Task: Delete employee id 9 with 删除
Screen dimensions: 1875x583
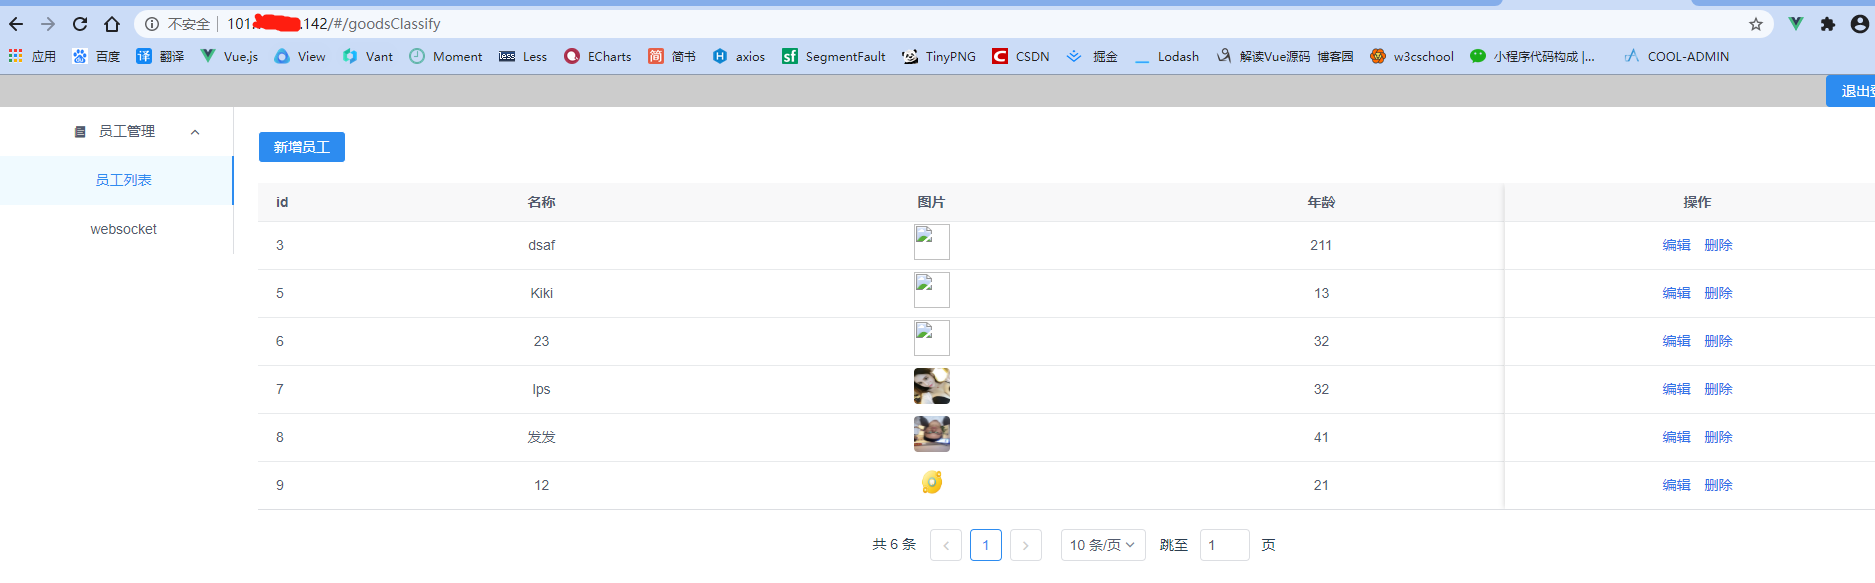Action: point(1718,485)
